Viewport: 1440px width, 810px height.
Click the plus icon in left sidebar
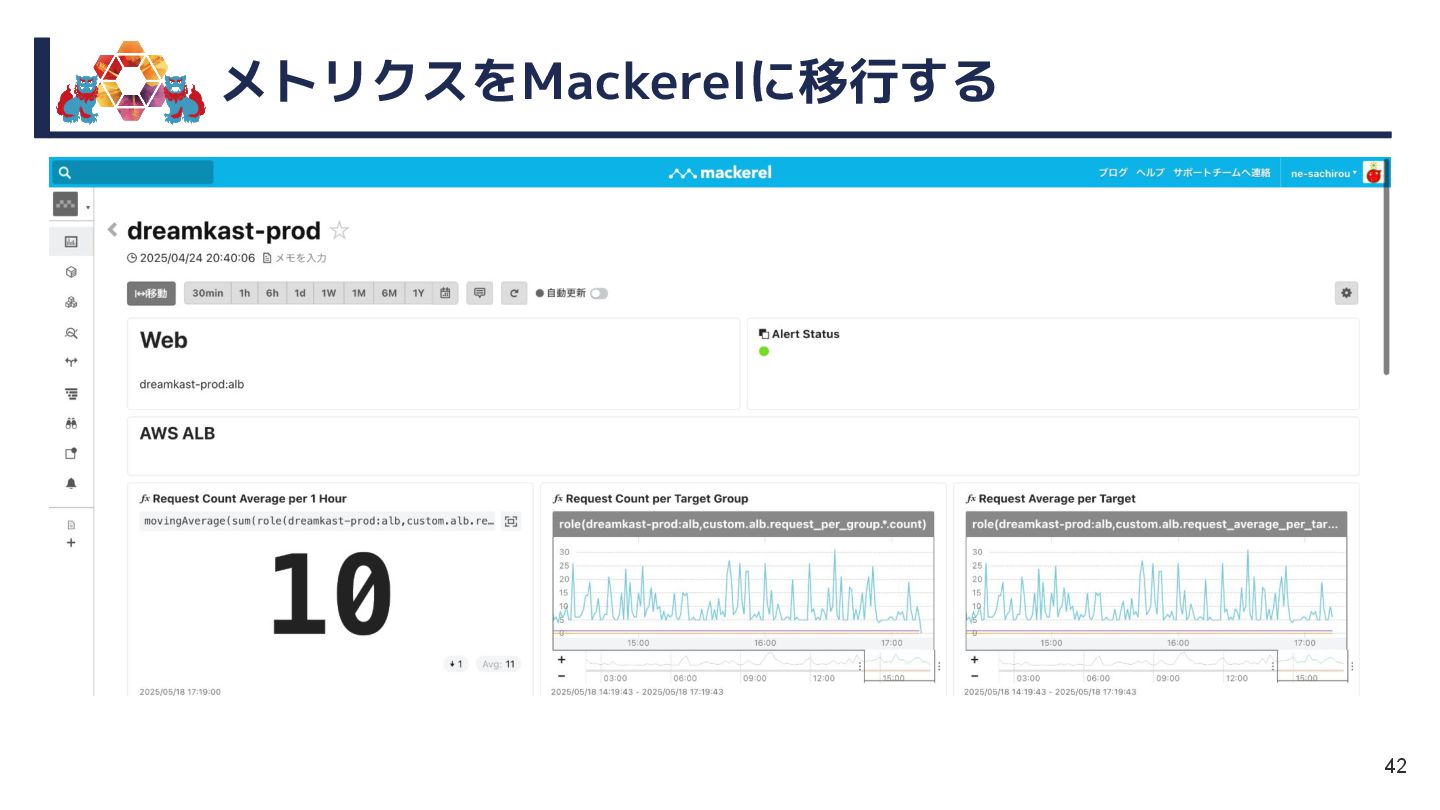[x=71, y=543]
